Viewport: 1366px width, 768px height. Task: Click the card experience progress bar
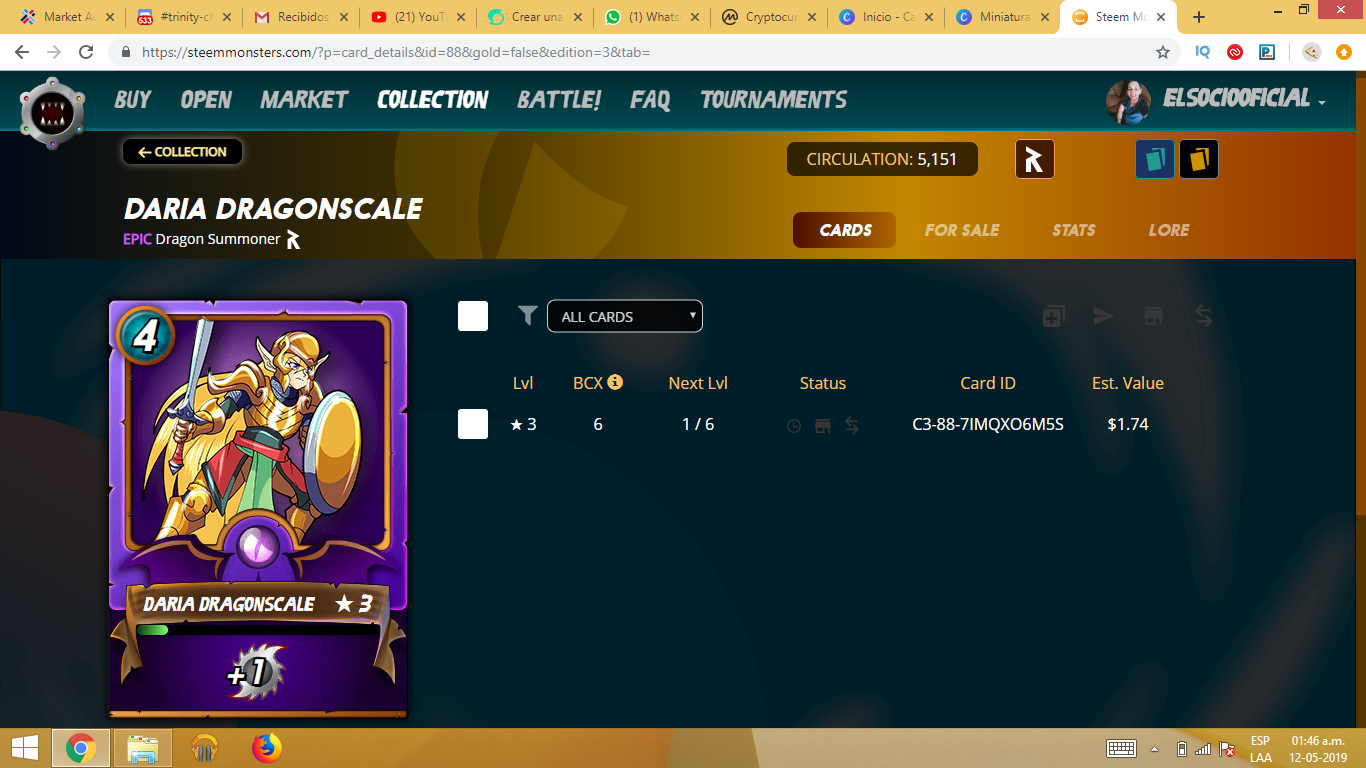click(x=257, y=630)
